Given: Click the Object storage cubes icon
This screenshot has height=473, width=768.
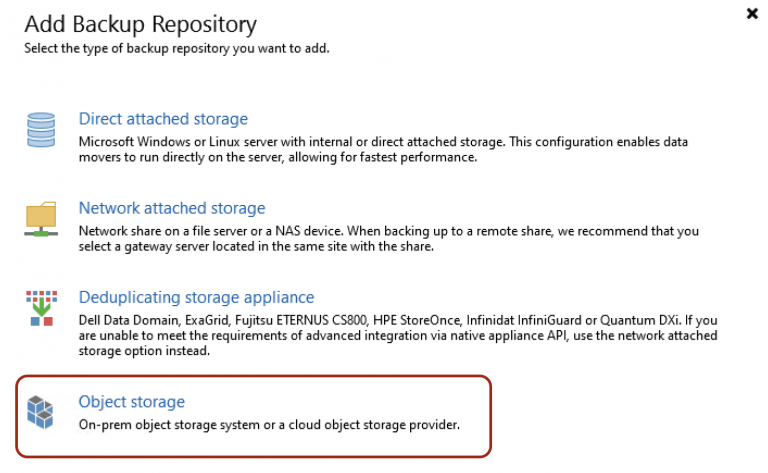Looking at the screenshot, I should click(42, 412).
